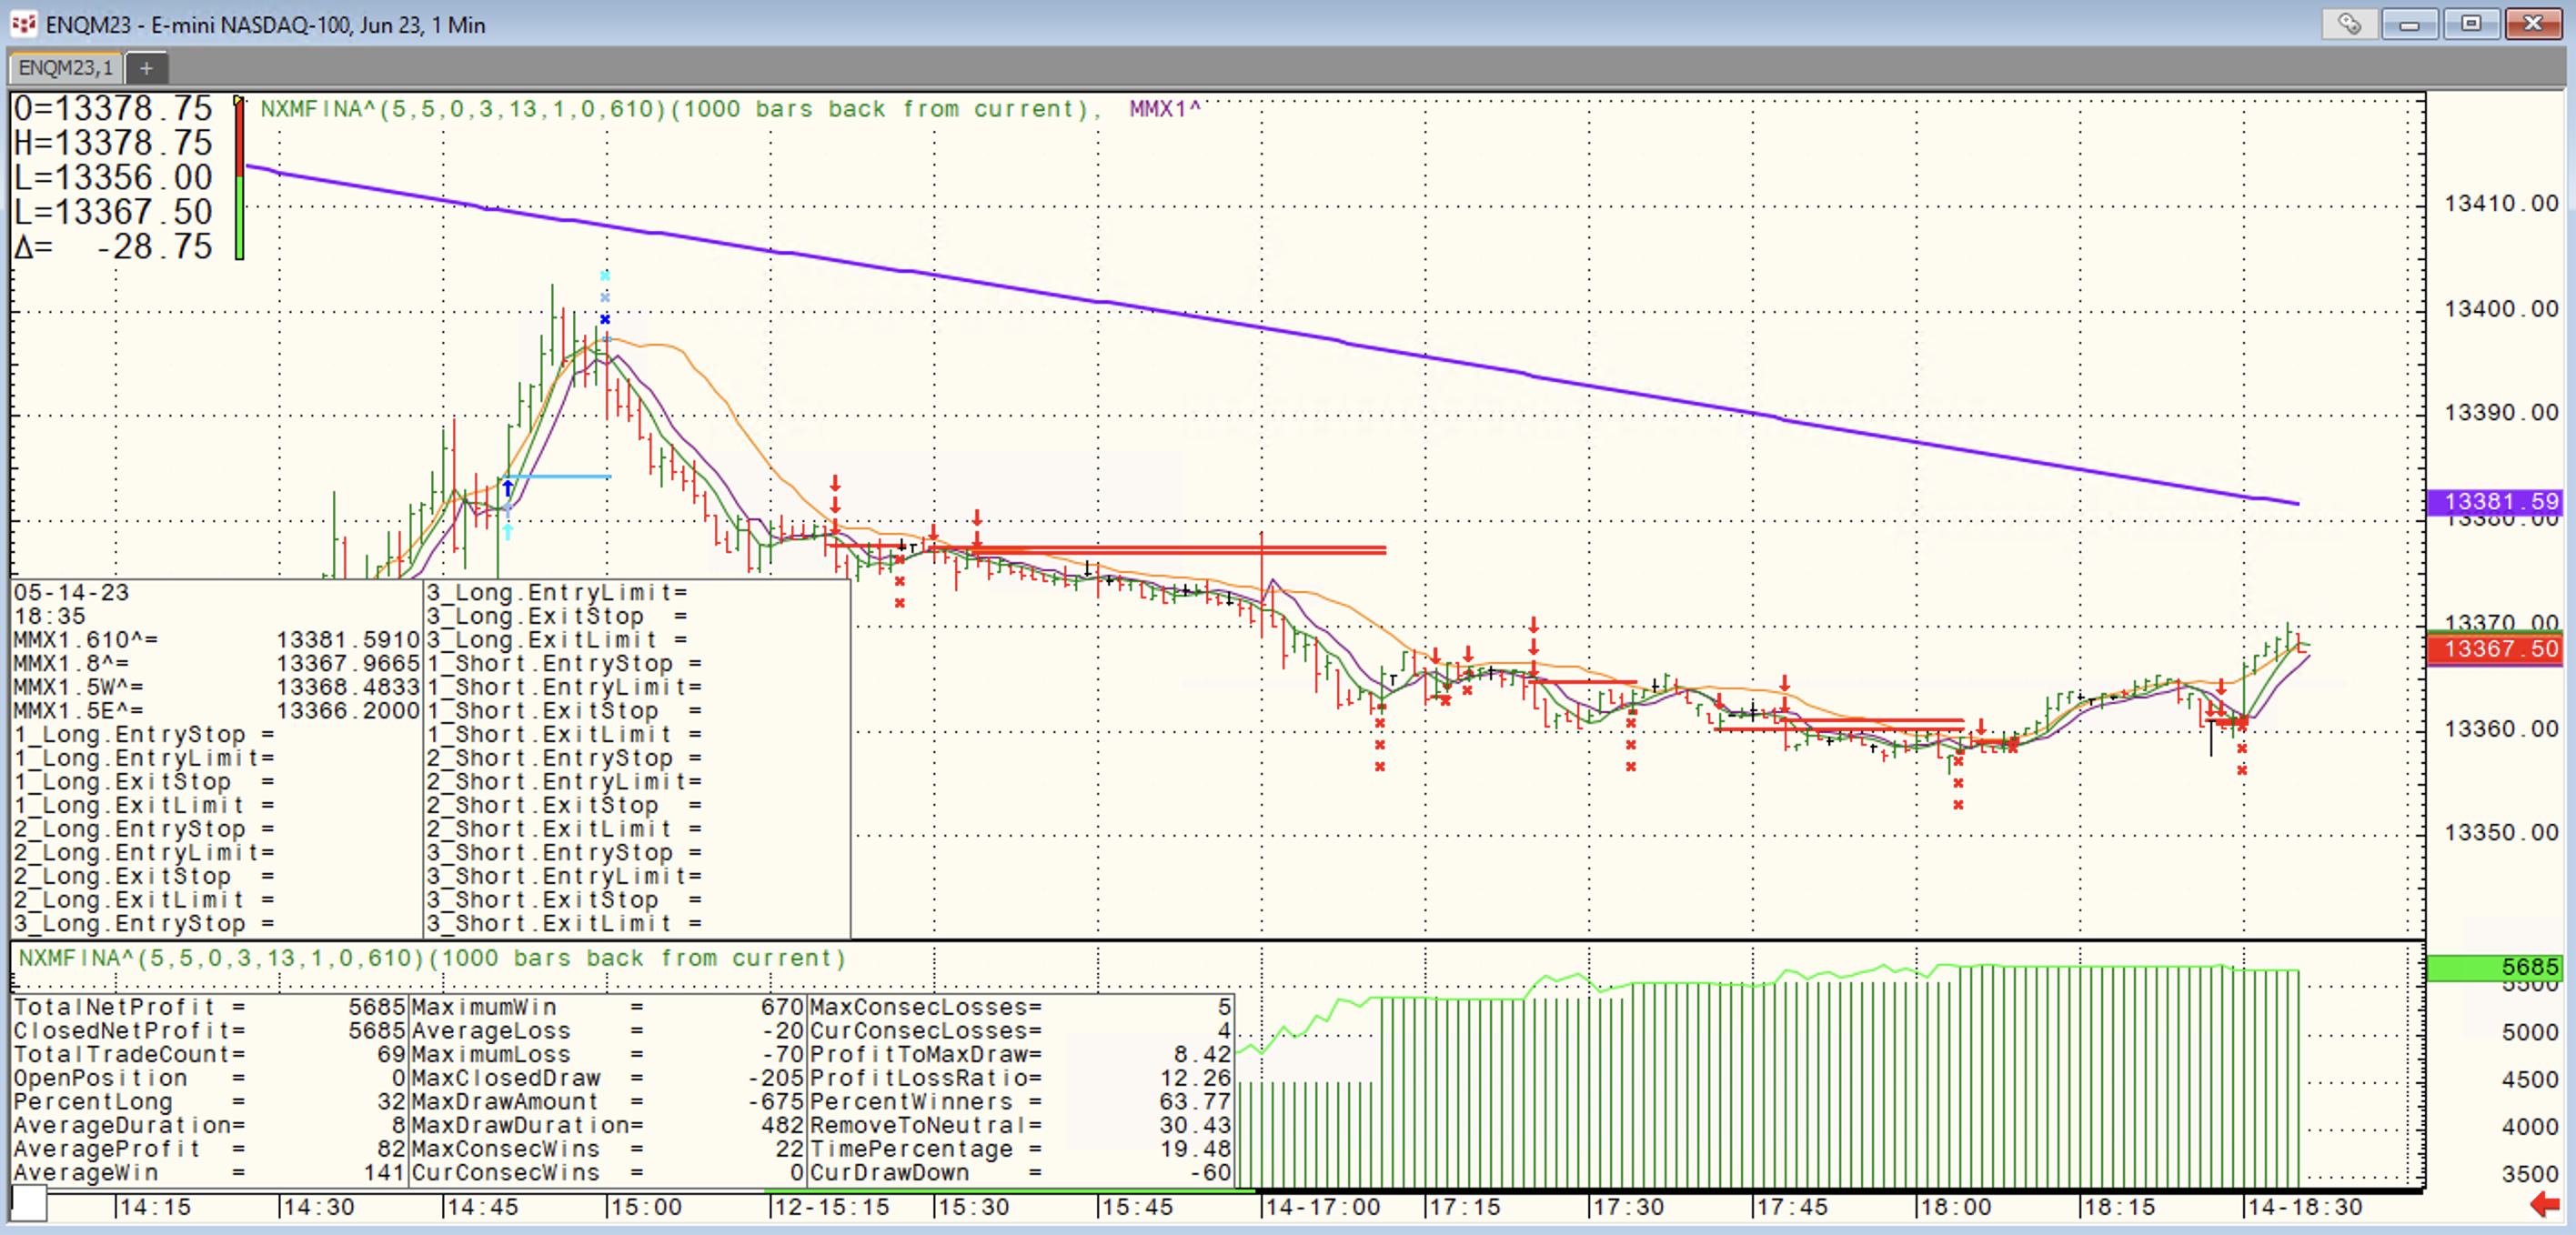Click the 1_Short.EntryStop row
Screen dimensions: 2576x1235
pyautogui.click(x=637, y=664)
